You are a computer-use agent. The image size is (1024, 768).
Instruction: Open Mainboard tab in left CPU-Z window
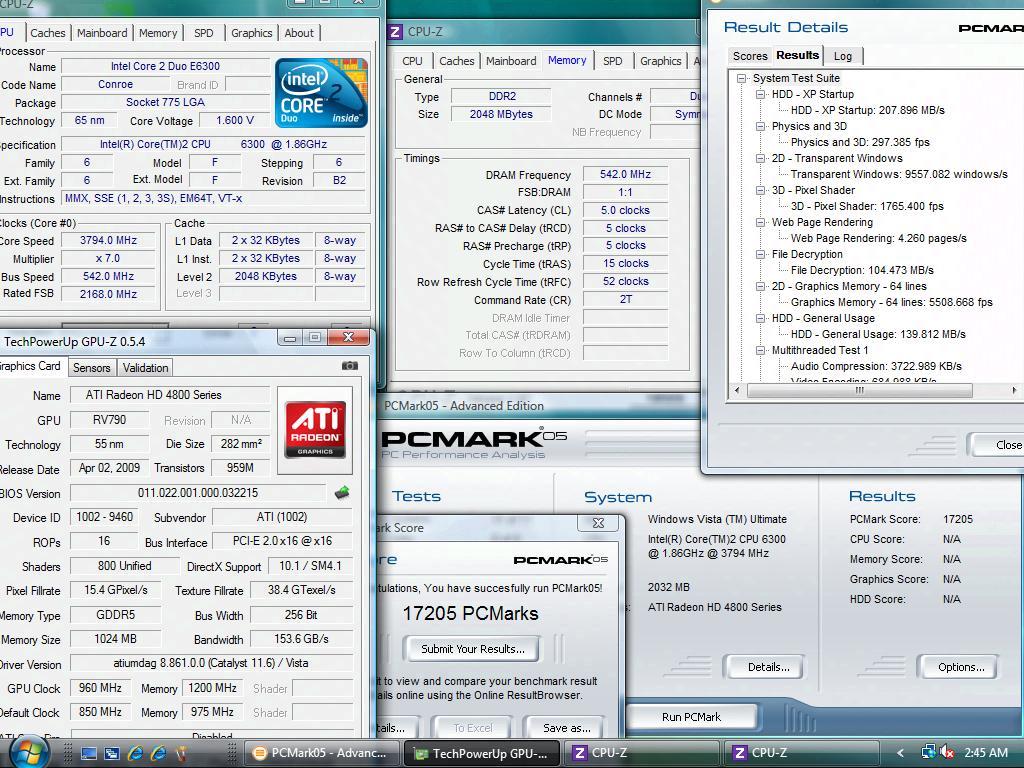102,33
